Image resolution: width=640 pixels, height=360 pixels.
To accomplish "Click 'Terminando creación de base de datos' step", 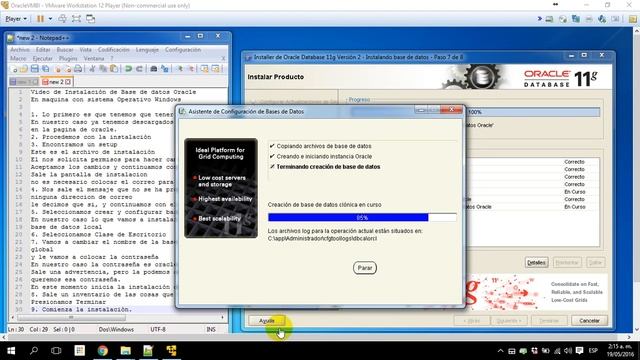I will tap(328, 167).
